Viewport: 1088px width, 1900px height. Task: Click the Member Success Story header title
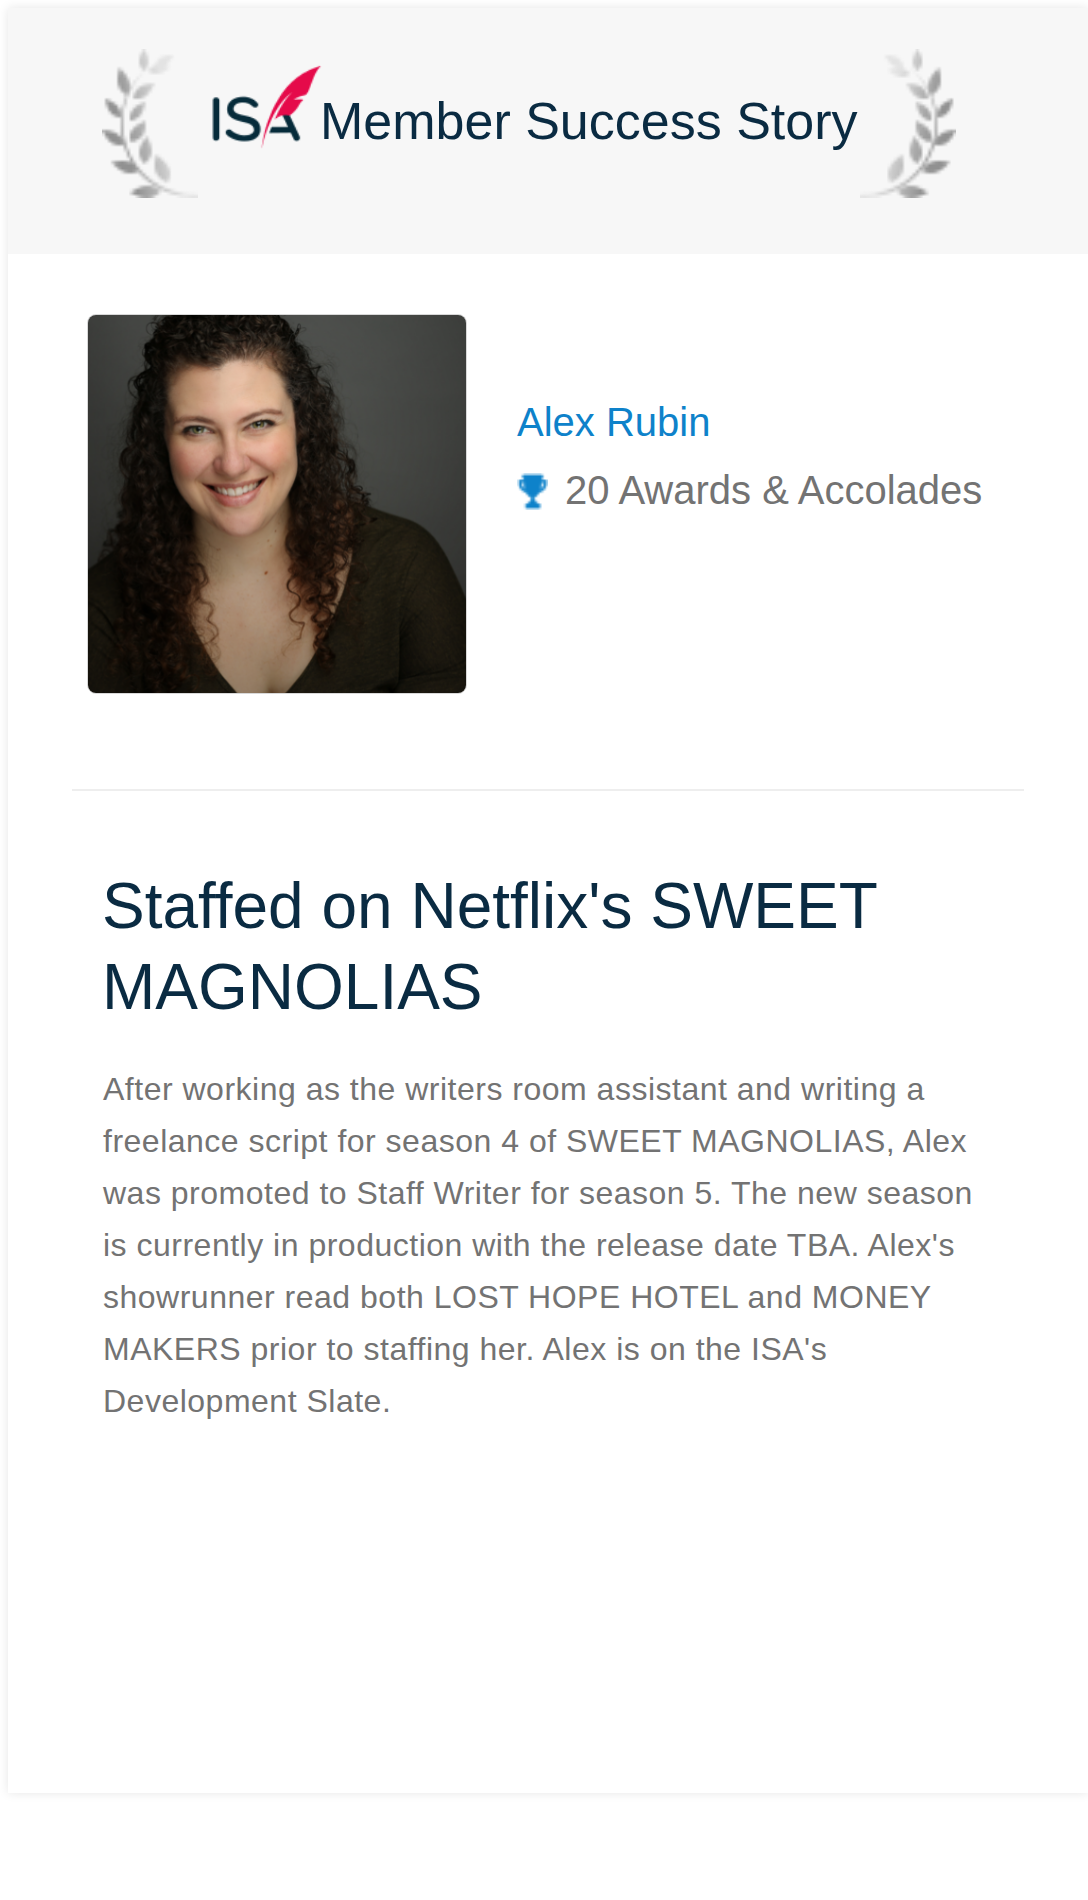point(588,122)
